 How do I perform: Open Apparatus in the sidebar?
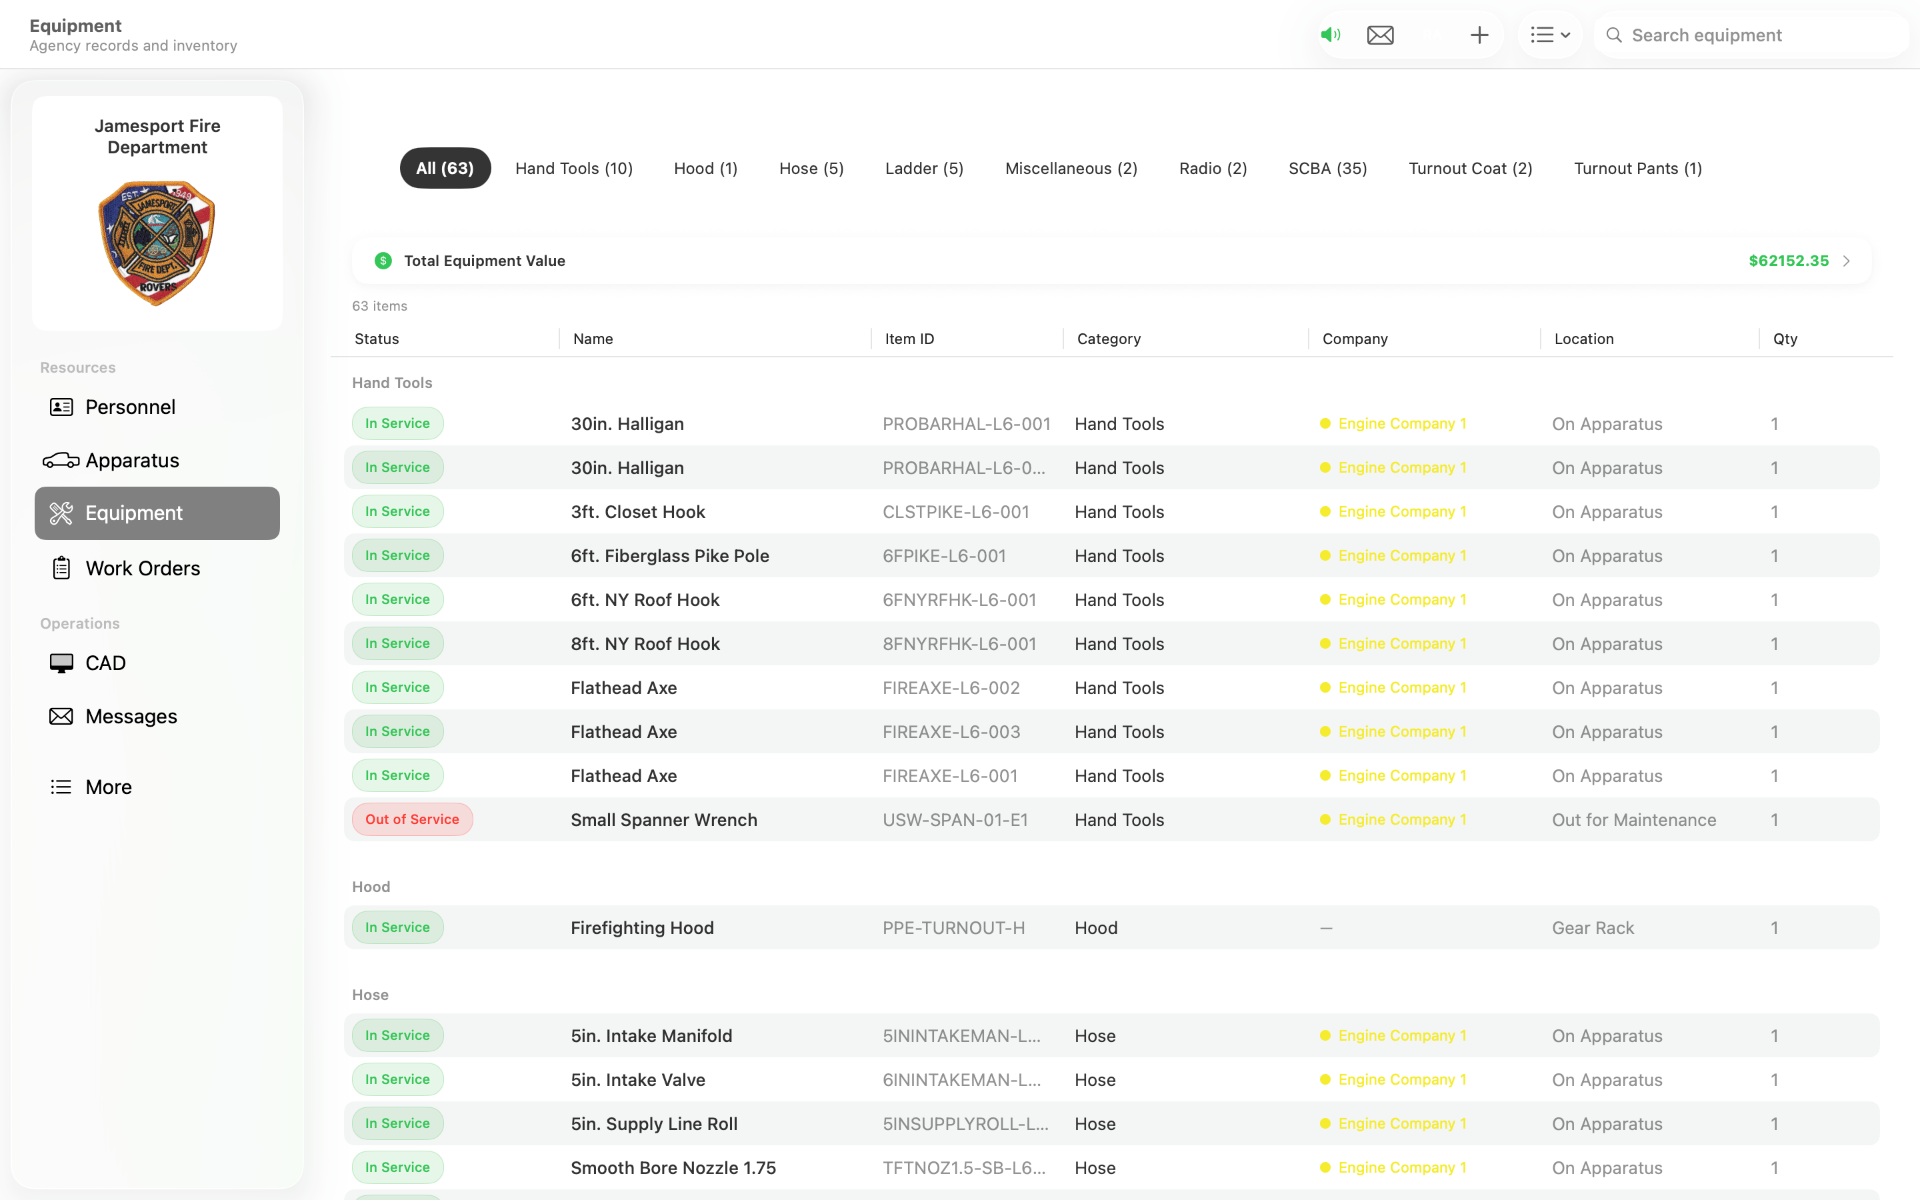click(157, 460)
